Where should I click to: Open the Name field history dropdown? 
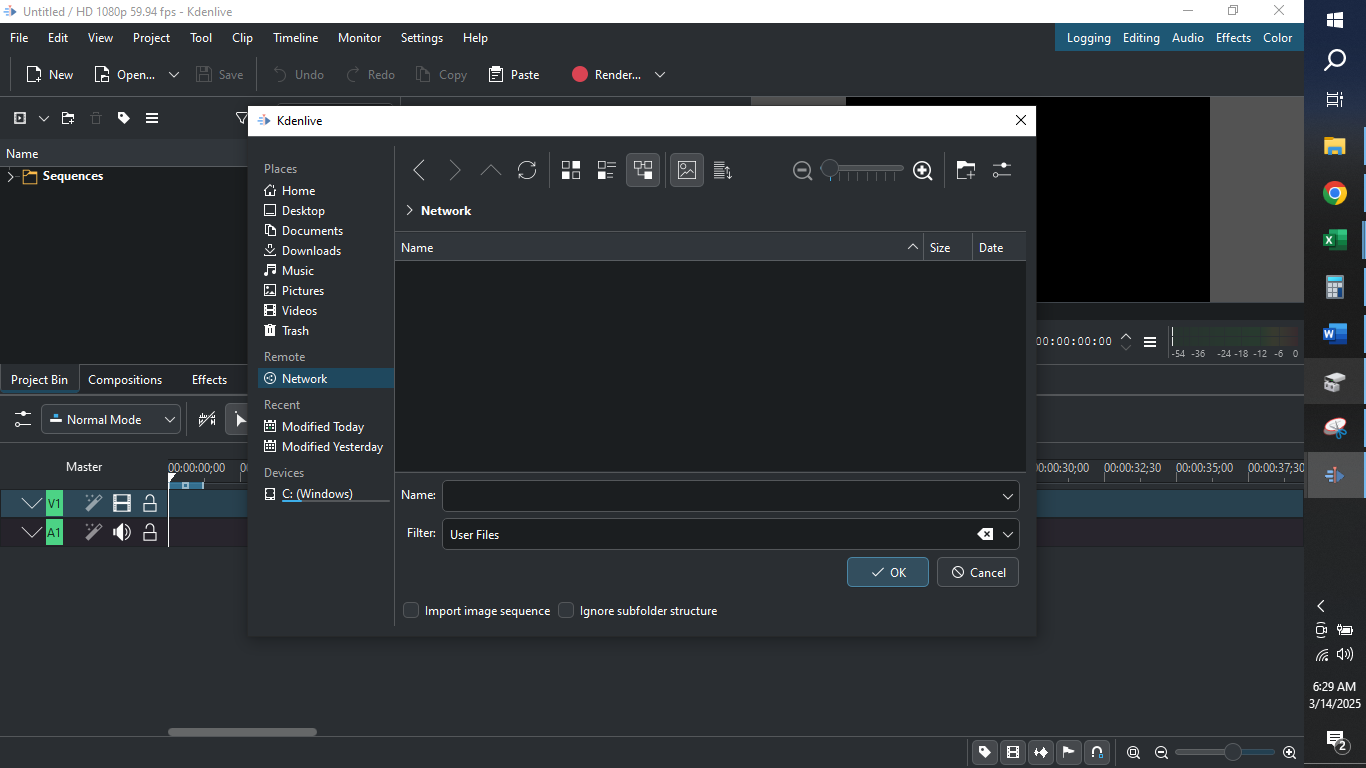1007,496
